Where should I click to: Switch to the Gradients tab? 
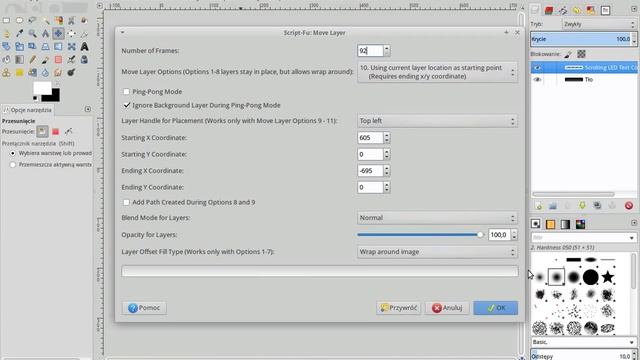(x=565, y=224)
